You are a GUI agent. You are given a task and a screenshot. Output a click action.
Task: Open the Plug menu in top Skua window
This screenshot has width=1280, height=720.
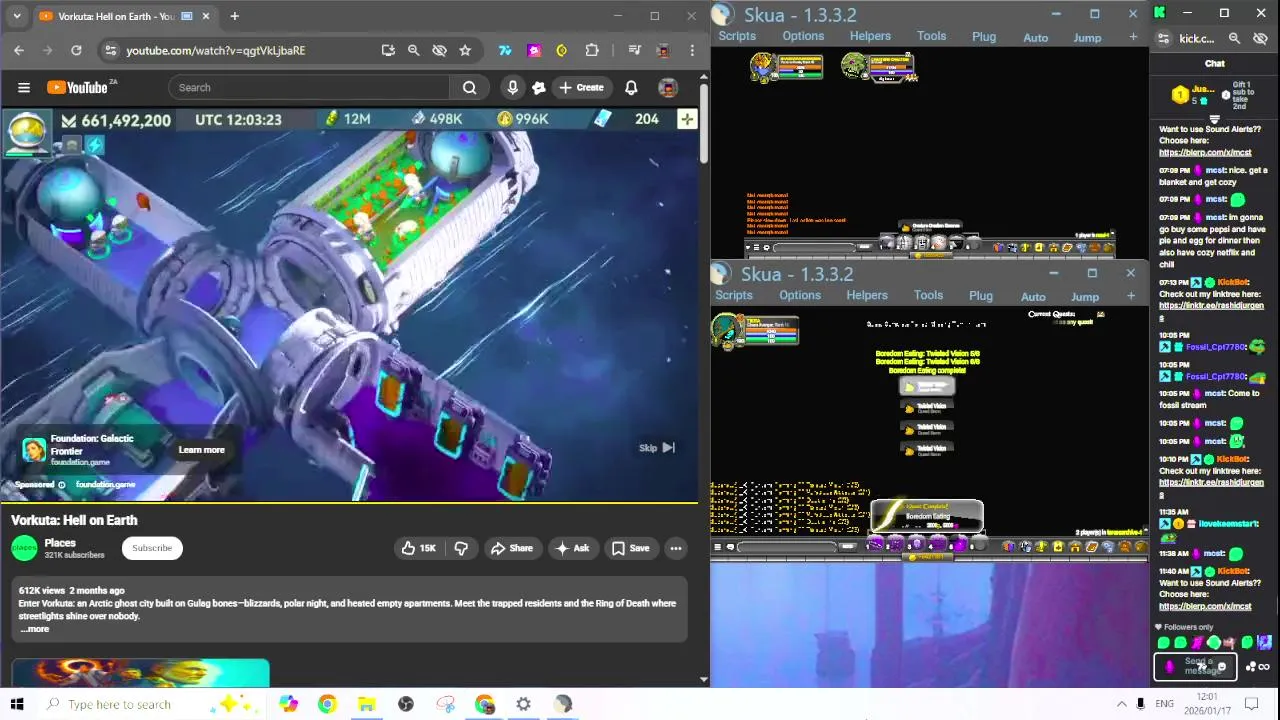tap(984, 37)
